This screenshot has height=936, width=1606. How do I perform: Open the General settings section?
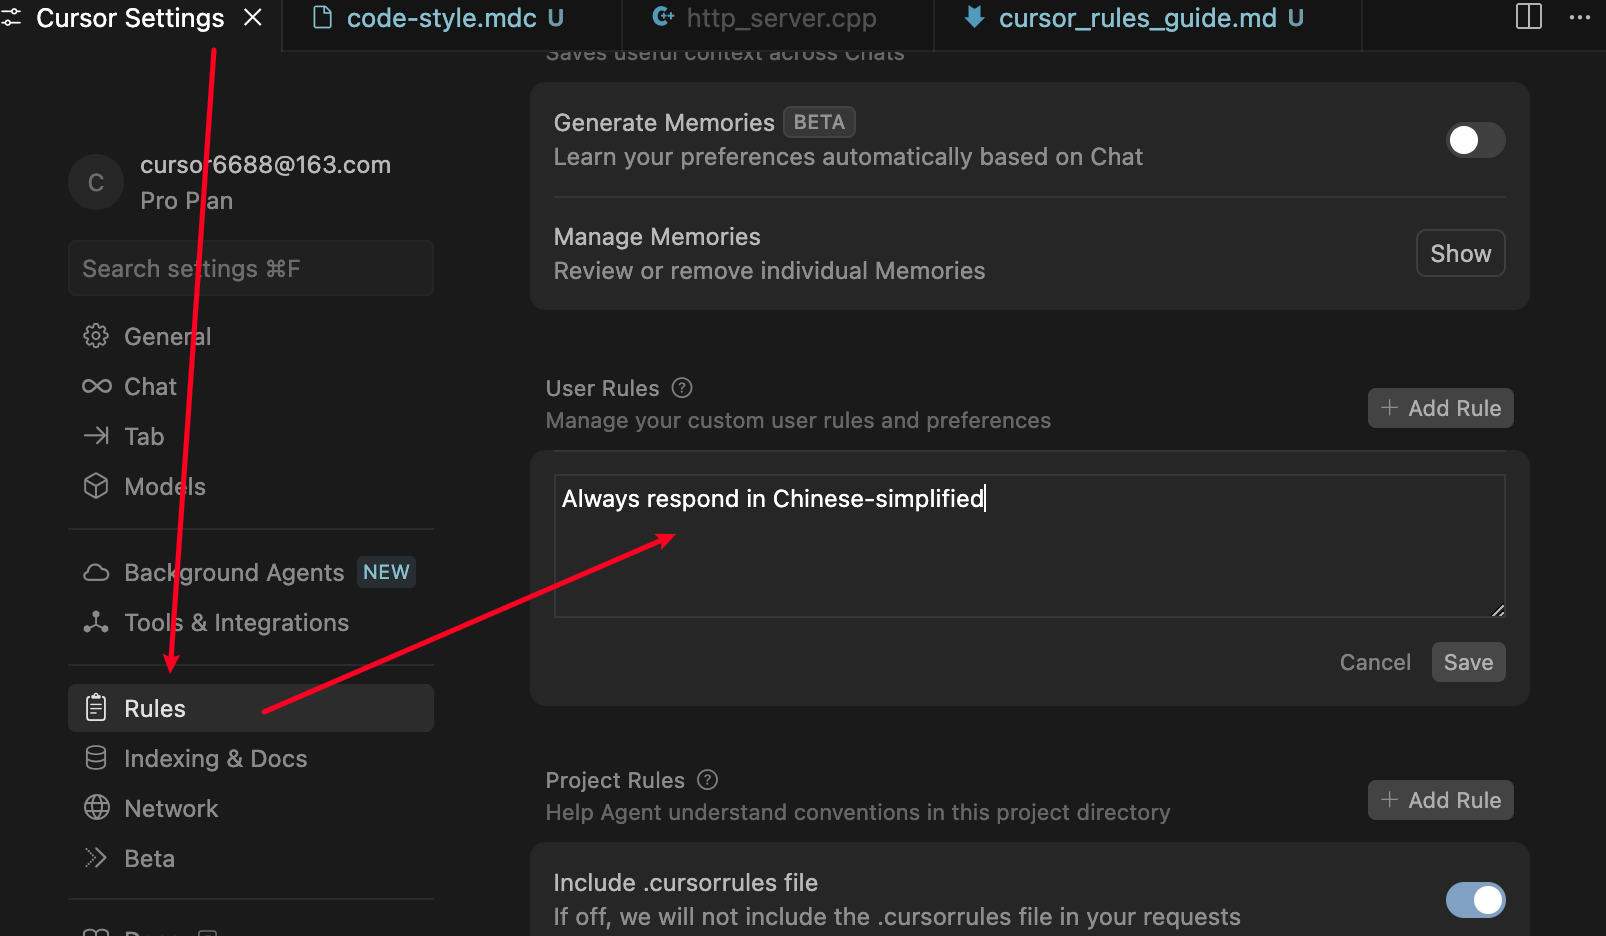coord(250,336)
